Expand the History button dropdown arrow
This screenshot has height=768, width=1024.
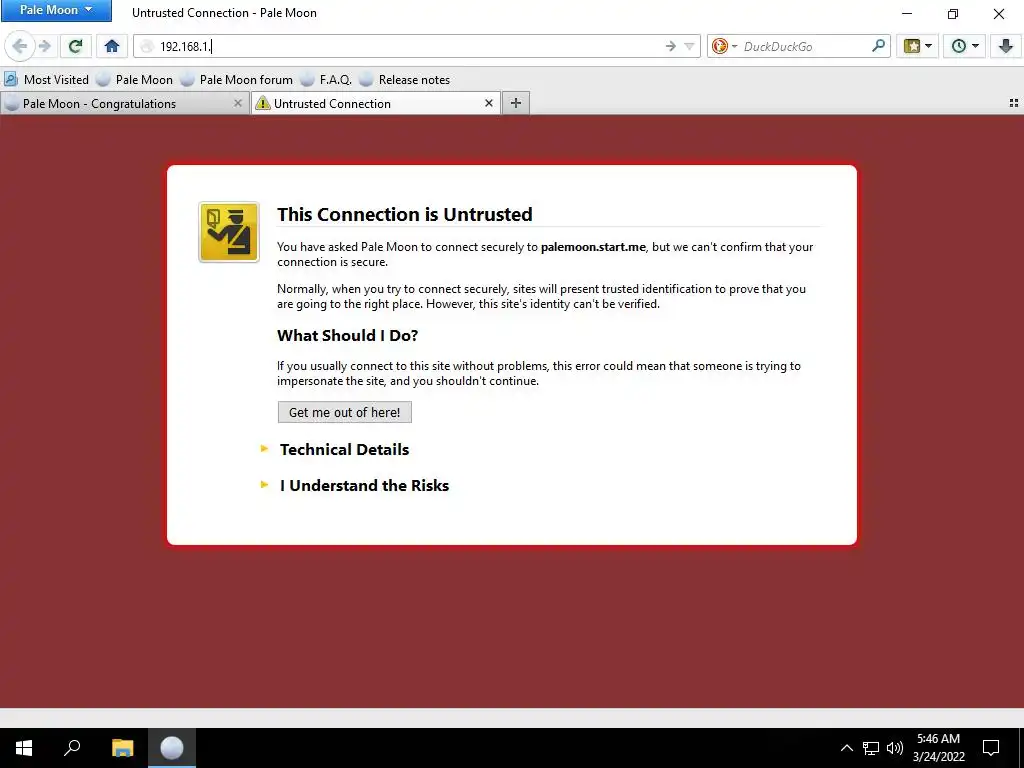click(x=976, y=46)
